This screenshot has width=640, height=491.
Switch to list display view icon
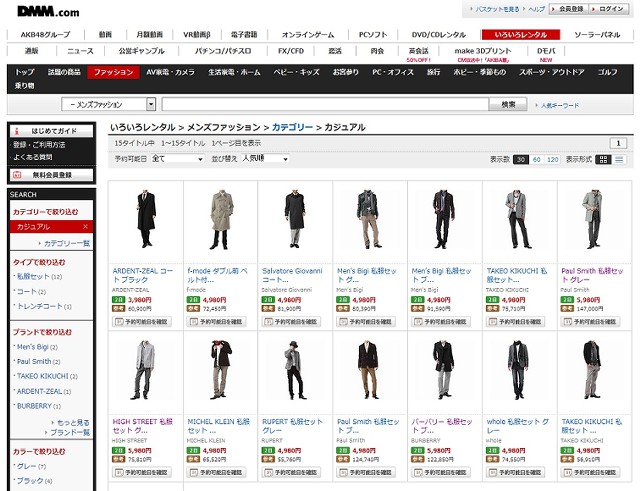619,160
